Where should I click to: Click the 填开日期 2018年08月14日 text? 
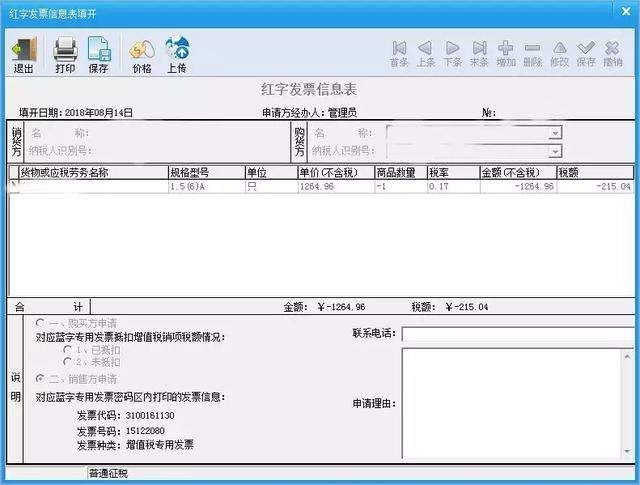coord(76,113)
